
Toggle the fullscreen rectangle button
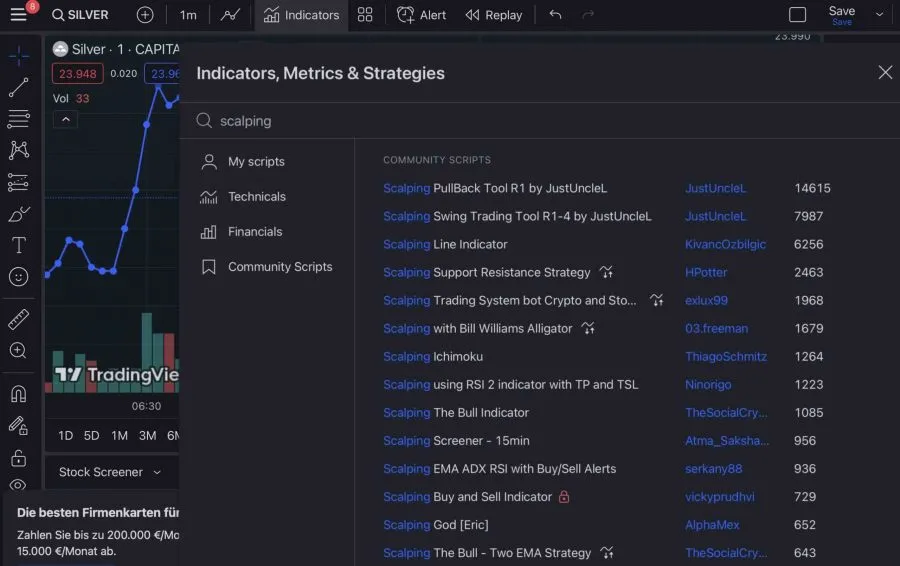pyautogui.click(x=797, y=15)
